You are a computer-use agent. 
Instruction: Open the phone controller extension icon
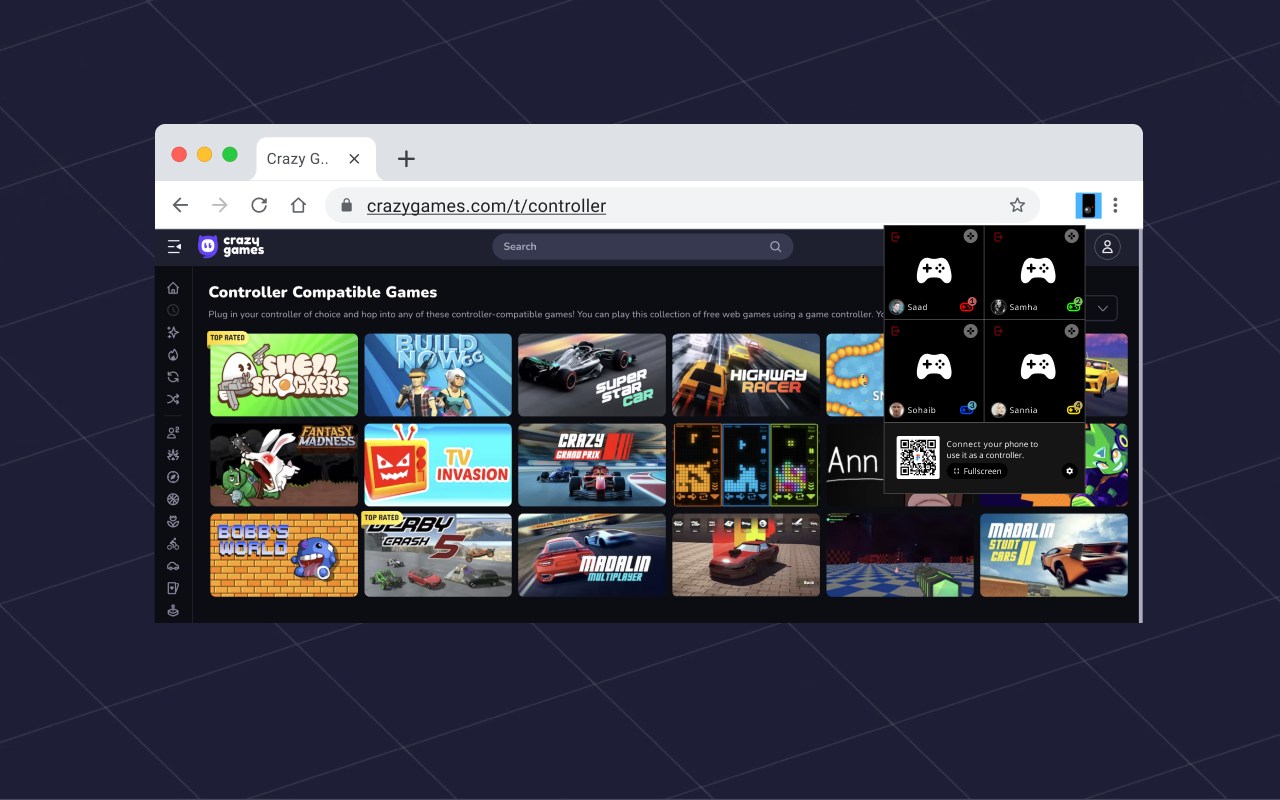click(x=1088, y=205)
